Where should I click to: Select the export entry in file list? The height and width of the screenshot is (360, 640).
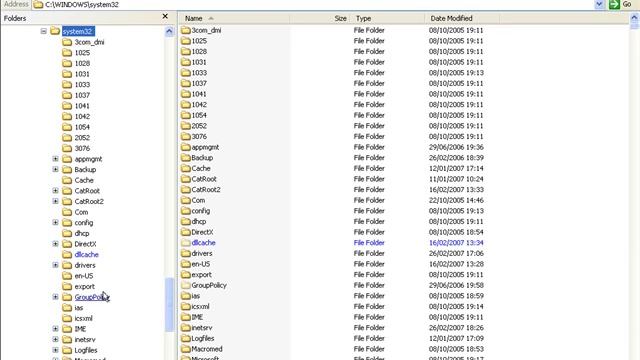pyautogui.click(x=202, y=275)
